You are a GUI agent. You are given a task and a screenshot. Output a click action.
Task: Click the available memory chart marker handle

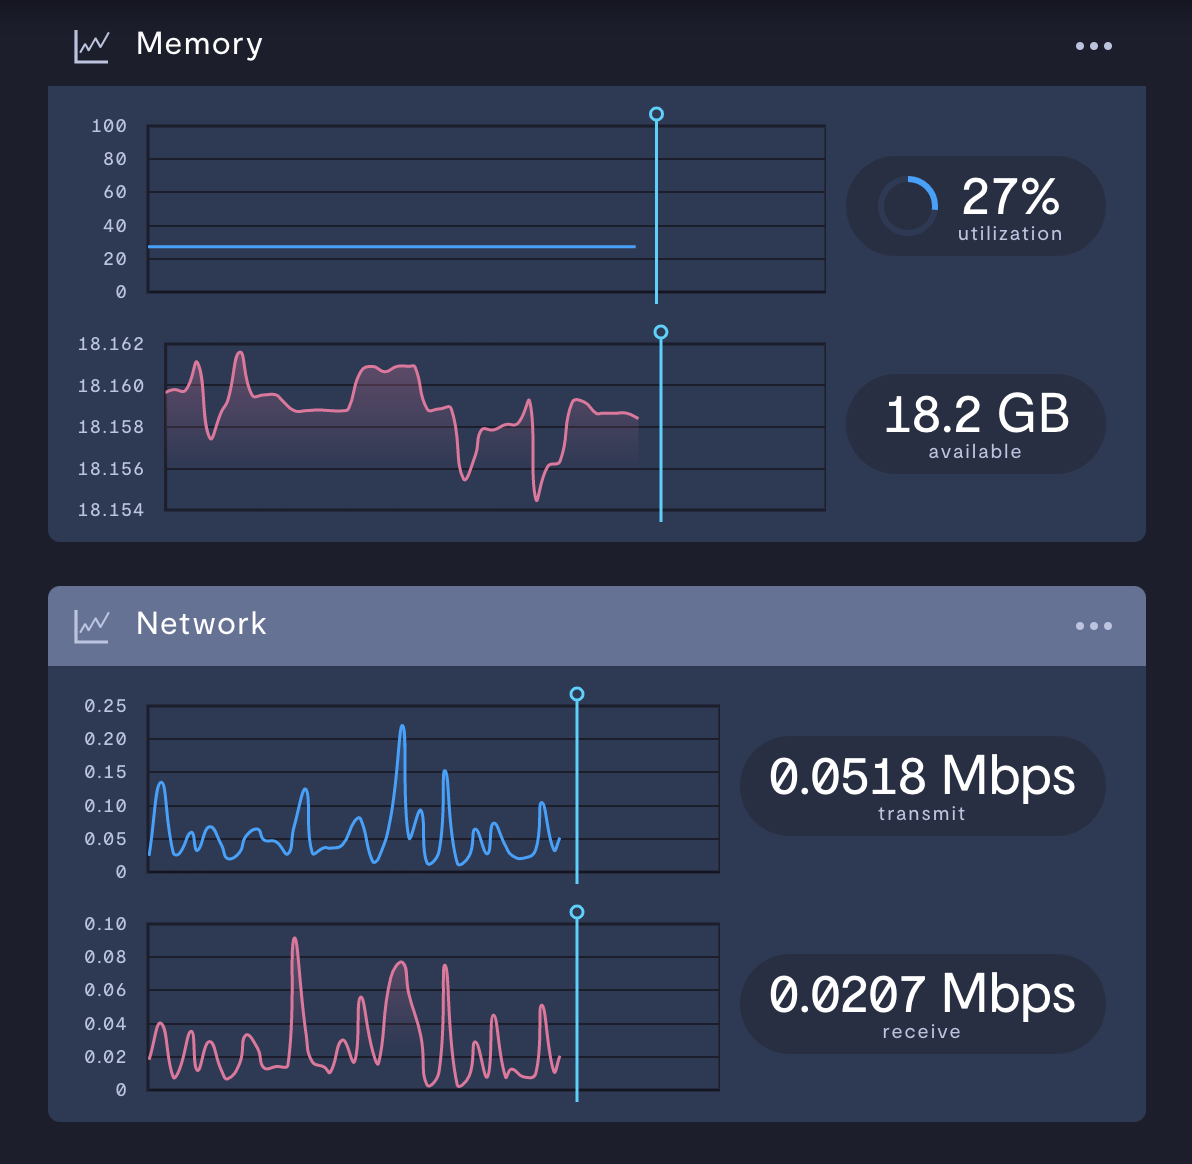coord(661,332)
